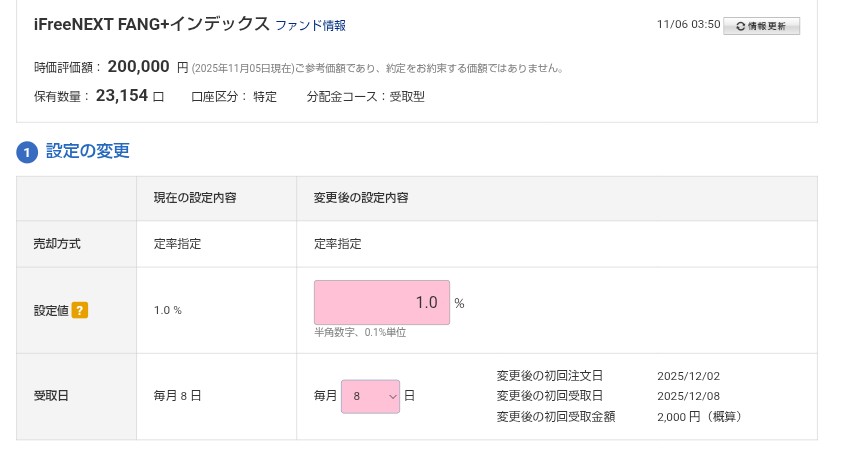Screen dimensions: 860x455
Task: Click the 設定の変更 section heading
Action: point(88,151)
